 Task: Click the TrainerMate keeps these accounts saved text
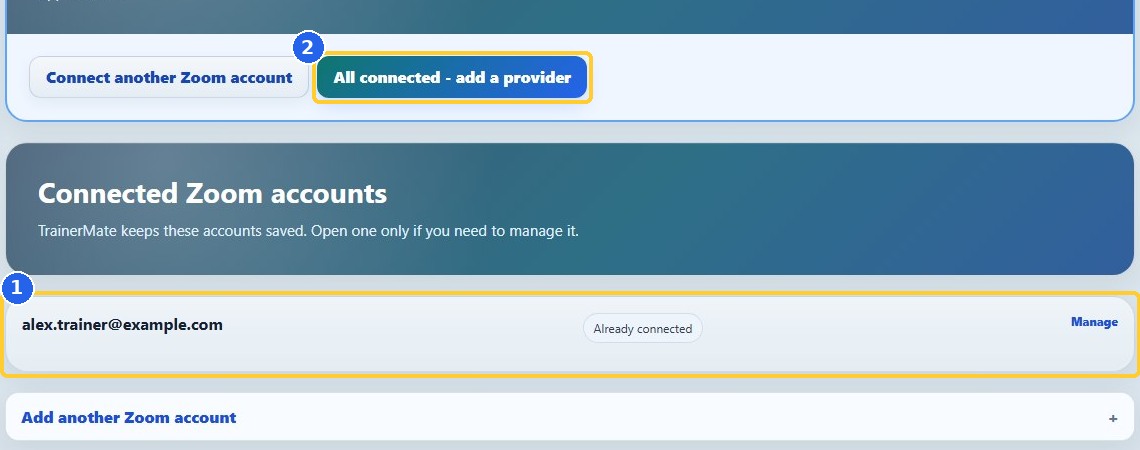(x=308, y=232)
